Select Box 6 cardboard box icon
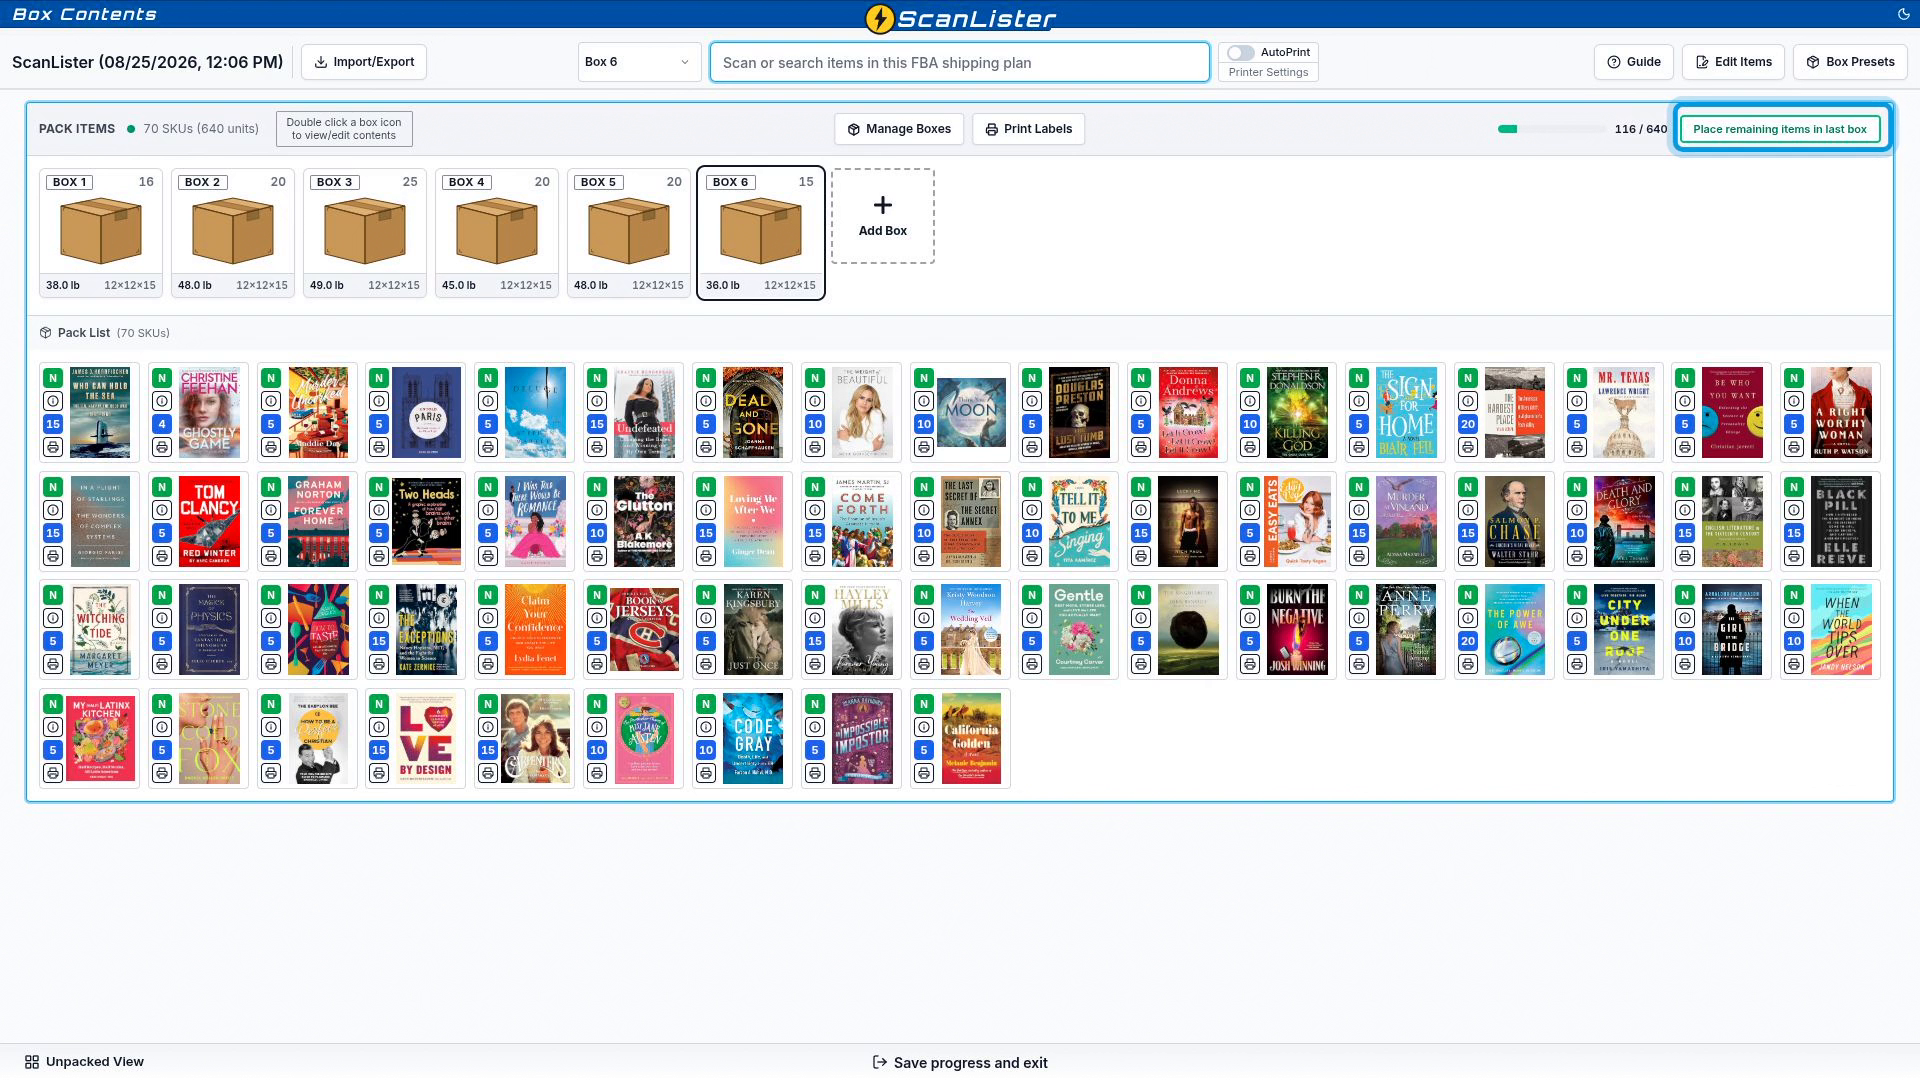The image size is (1920, 1080). (x=761, y=231)
